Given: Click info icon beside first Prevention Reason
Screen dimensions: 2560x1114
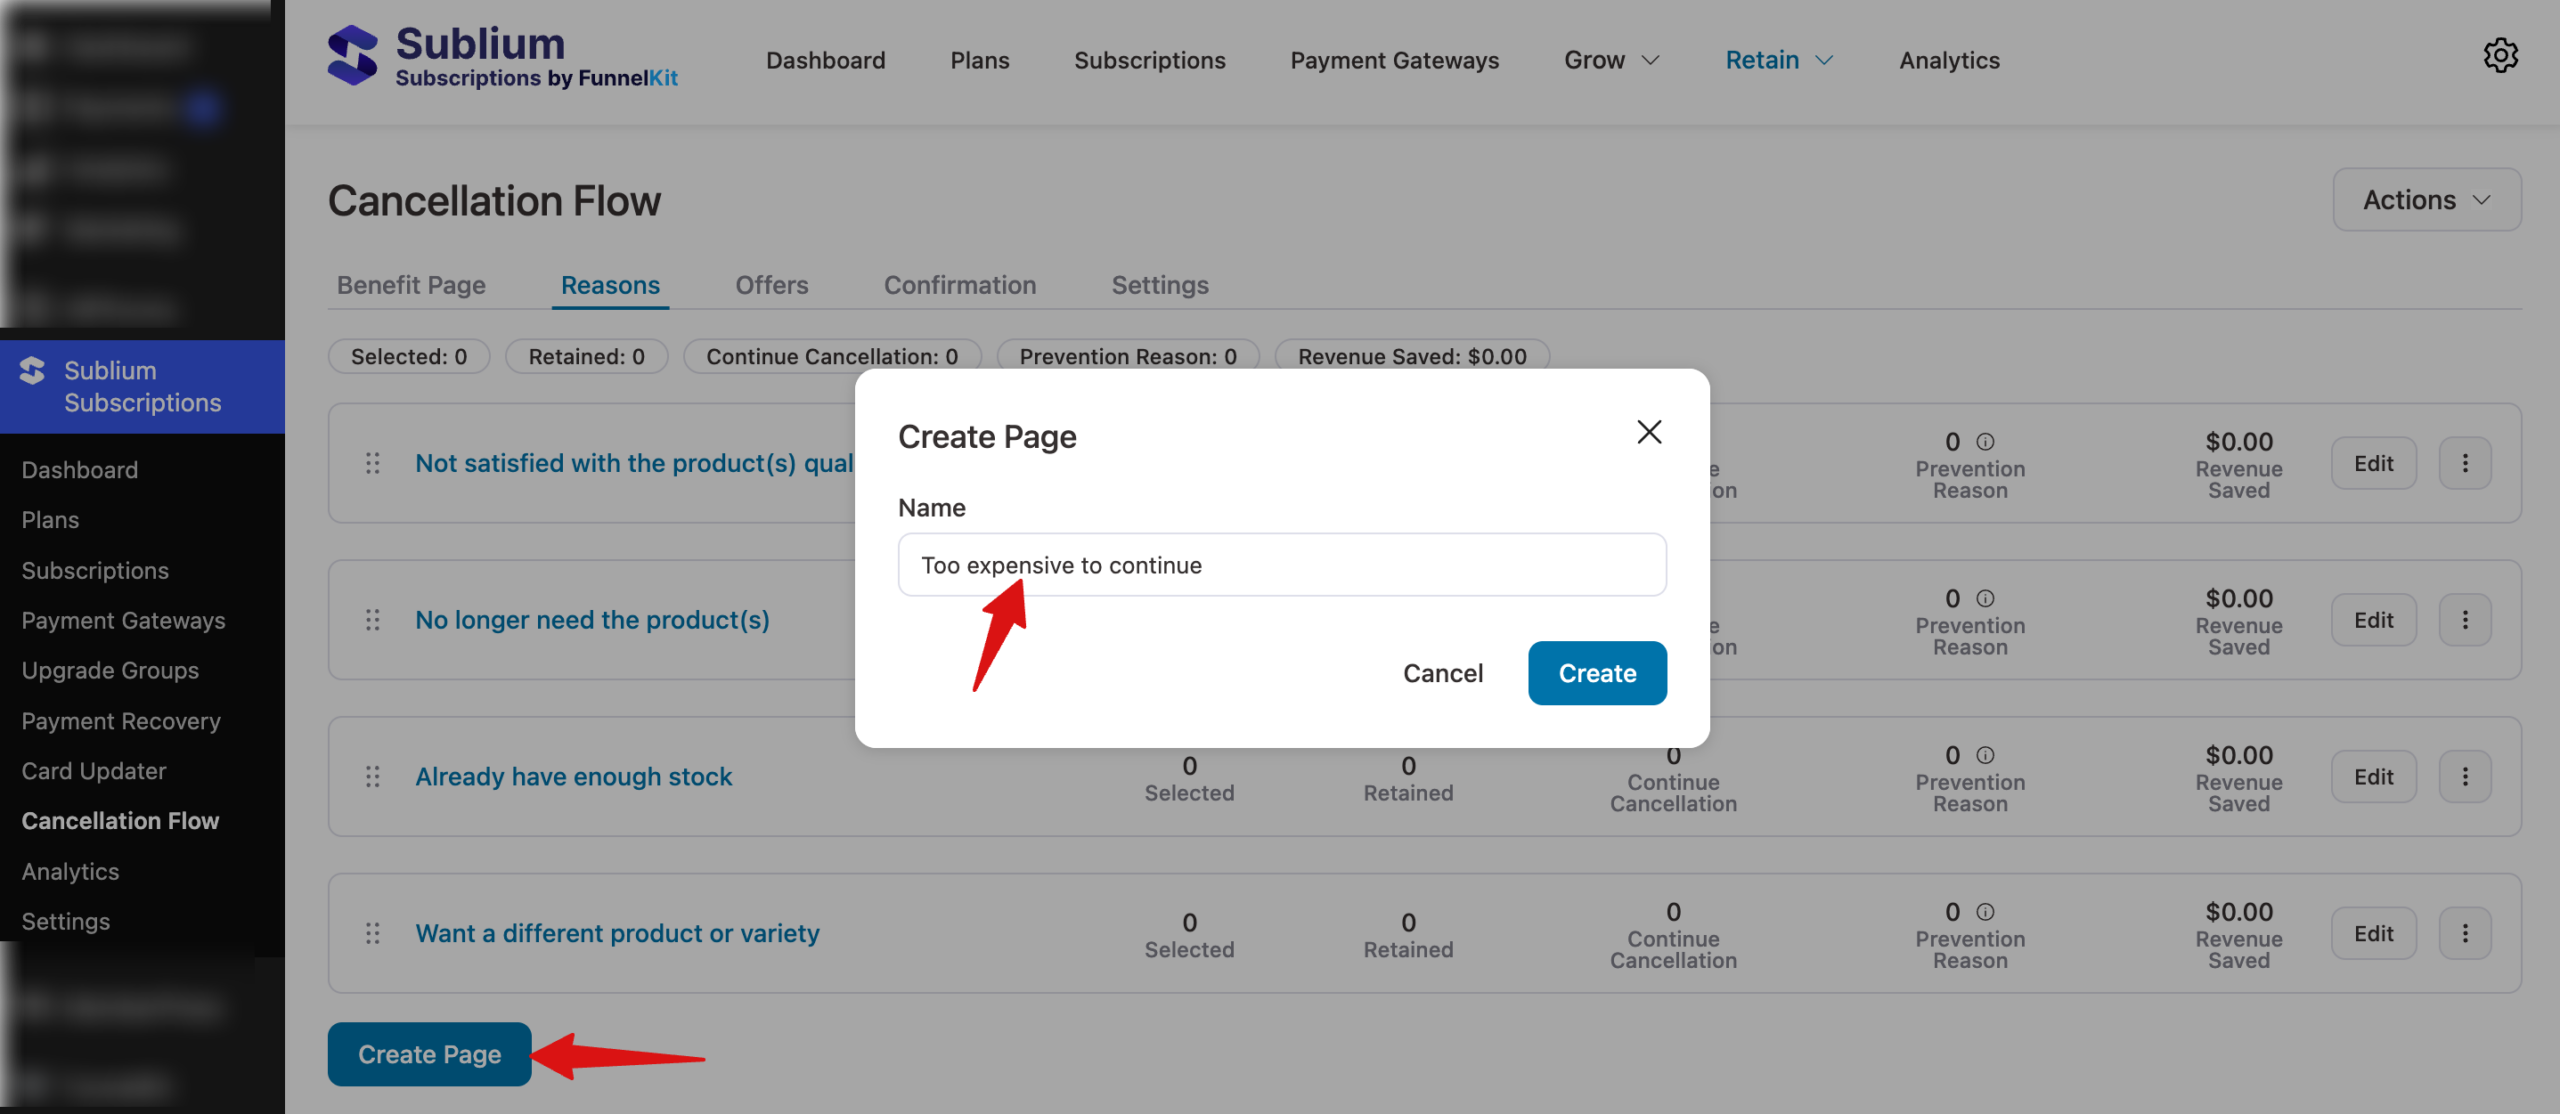Looking at the screenshot, I should pyautogui.click(x=1986, y=442).
